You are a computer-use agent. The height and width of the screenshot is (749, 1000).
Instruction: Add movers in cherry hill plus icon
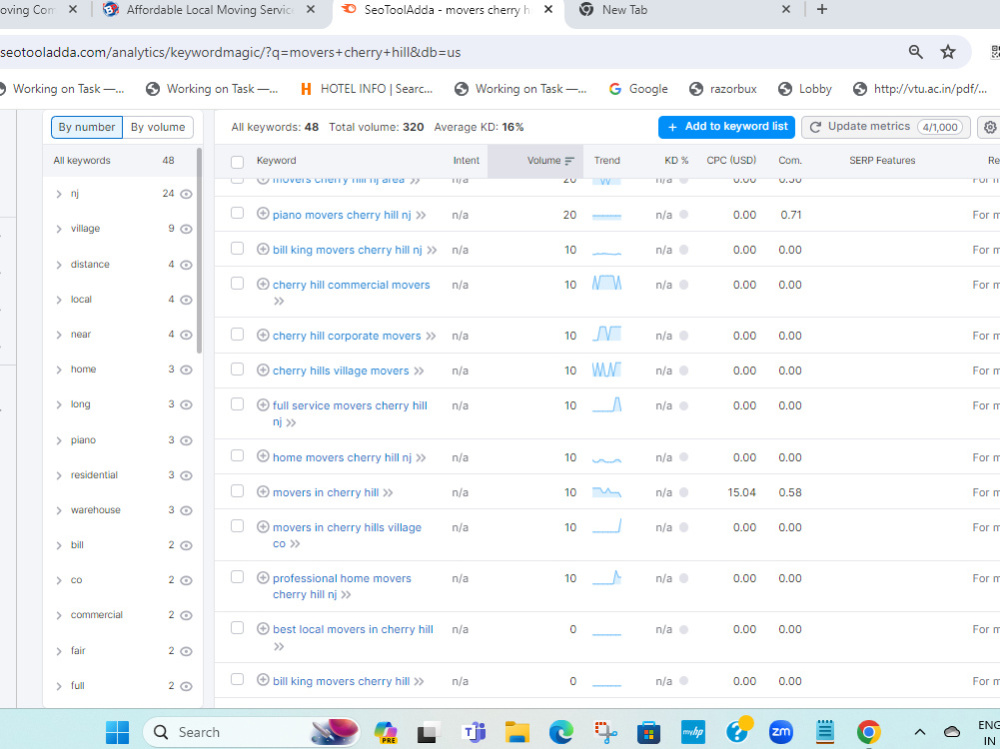click(x=263, y=491)
